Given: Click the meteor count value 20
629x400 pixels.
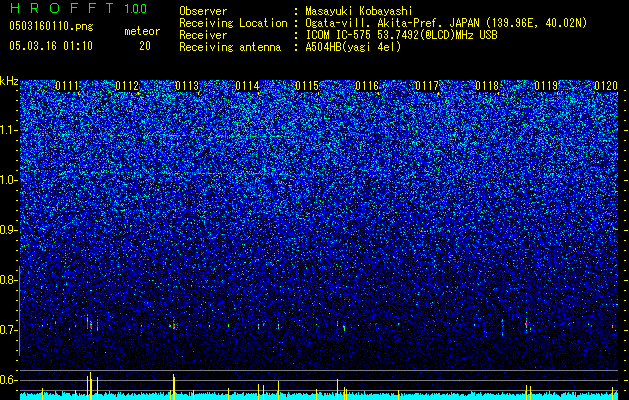Looking at the screenshot, I should 145,46.
